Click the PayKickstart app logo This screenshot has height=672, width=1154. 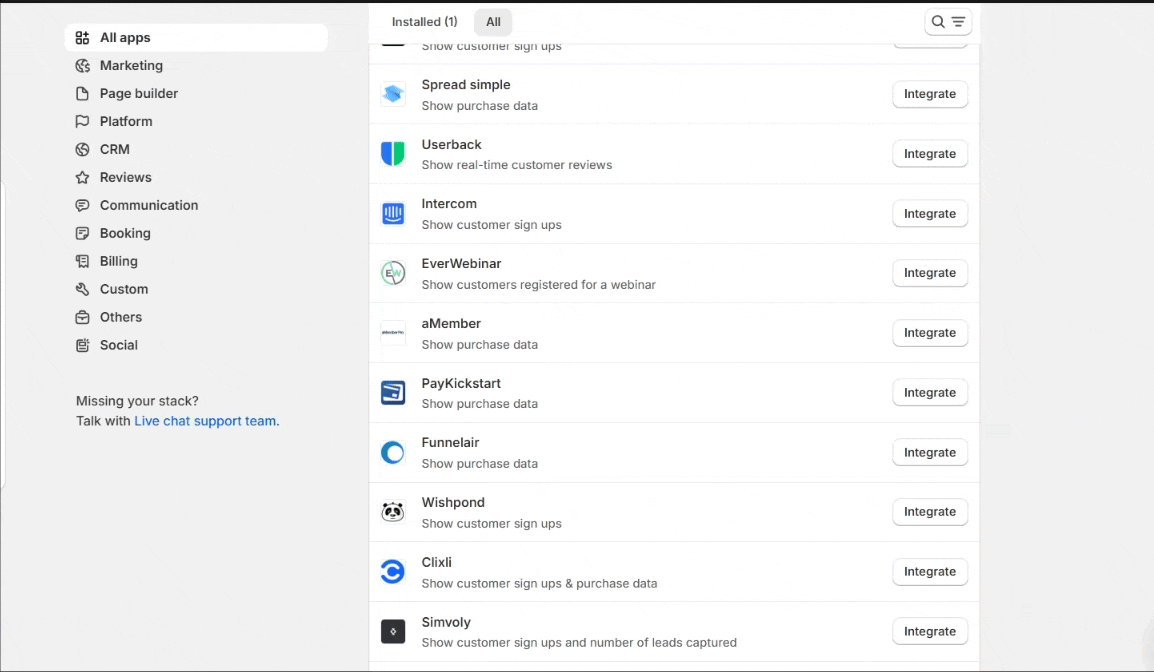click(x=393, y=392)
